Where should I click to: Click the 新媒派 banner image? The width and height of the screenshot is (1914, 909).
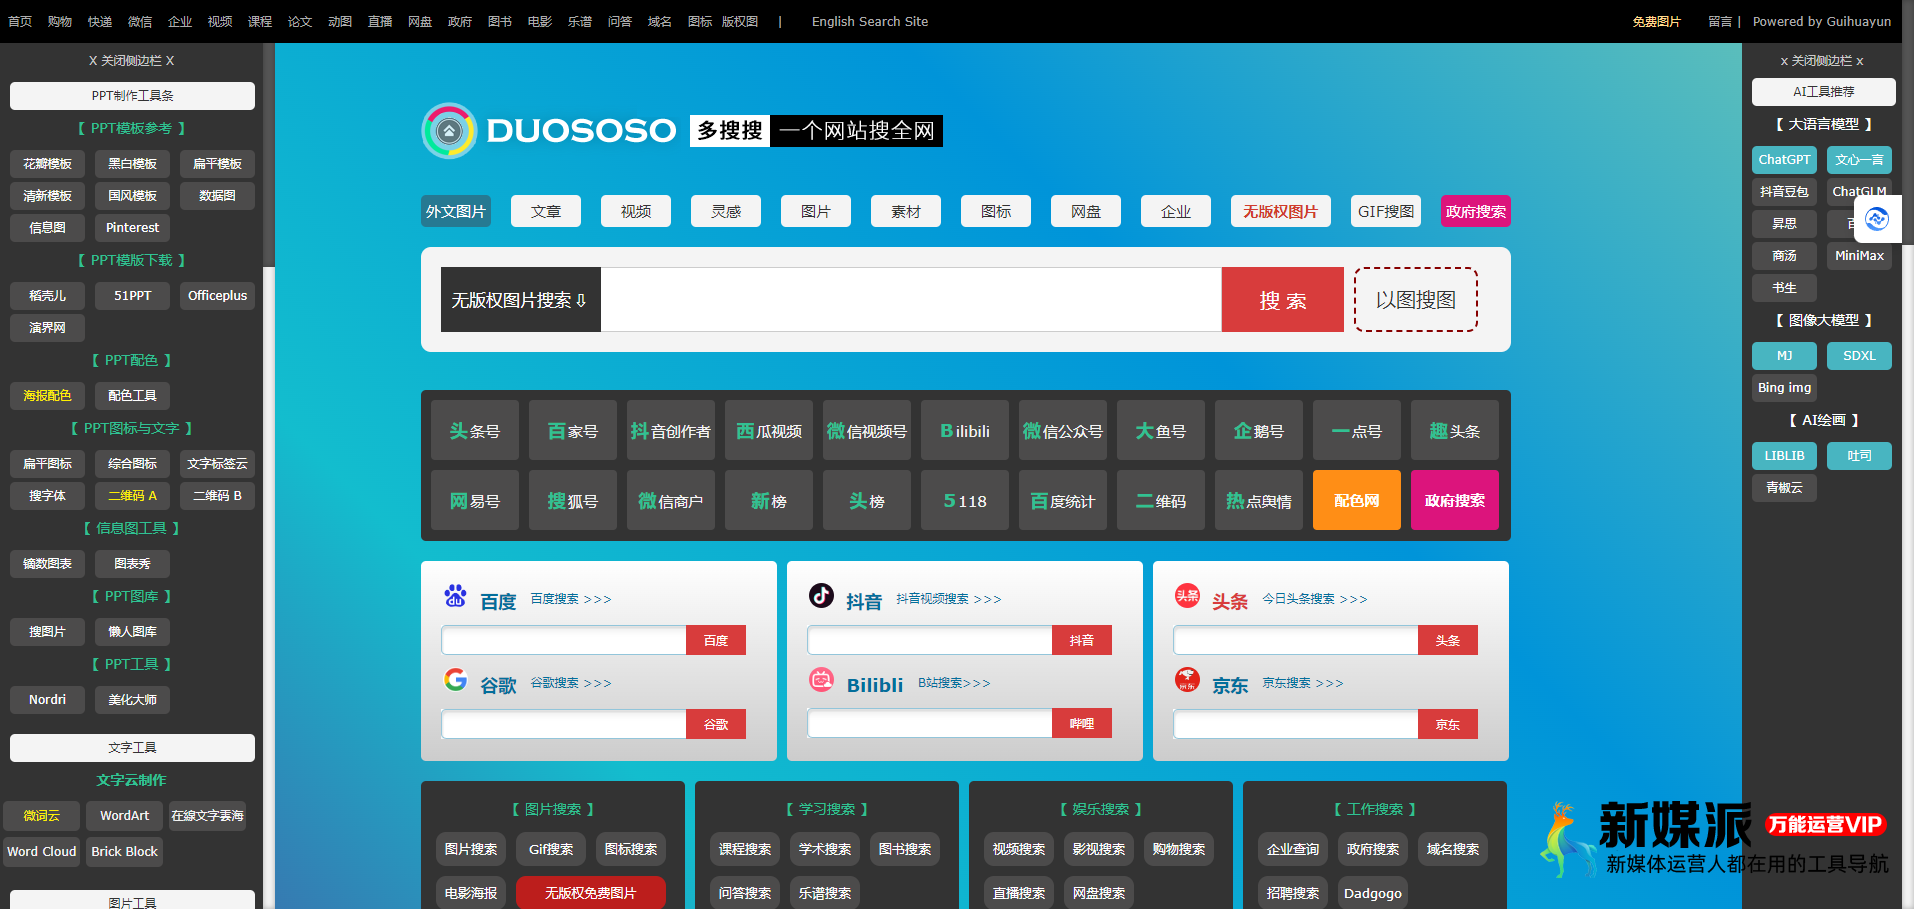pos(1714,838)
